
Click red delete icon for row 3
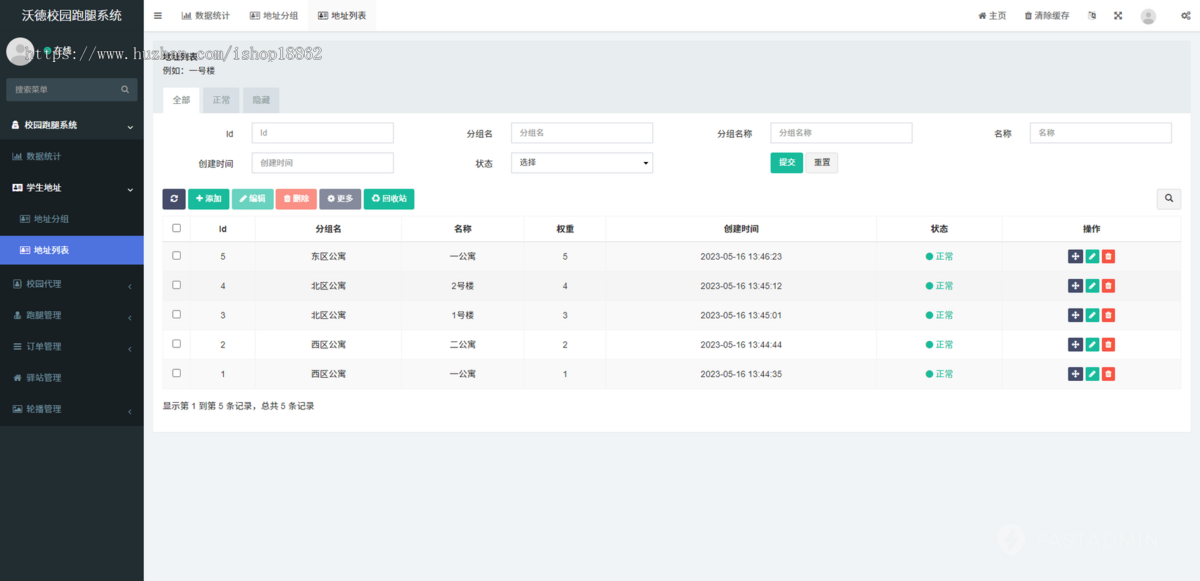1108,315
